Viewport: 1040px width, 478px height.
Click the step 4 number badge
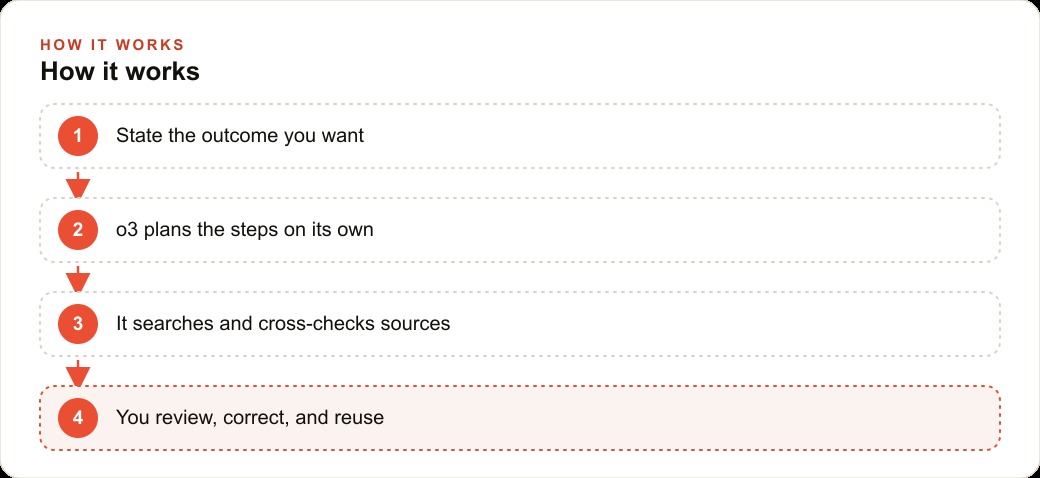tap(78, 418)
